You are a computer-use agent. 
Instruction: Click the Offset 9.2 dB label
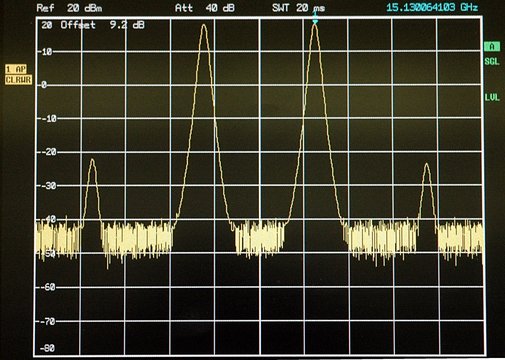(103, 25)
